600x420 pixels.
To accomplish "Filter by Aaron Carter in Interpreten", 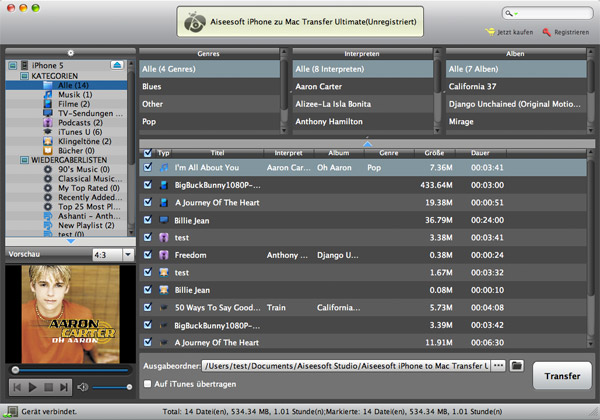I will click(363, 86).
